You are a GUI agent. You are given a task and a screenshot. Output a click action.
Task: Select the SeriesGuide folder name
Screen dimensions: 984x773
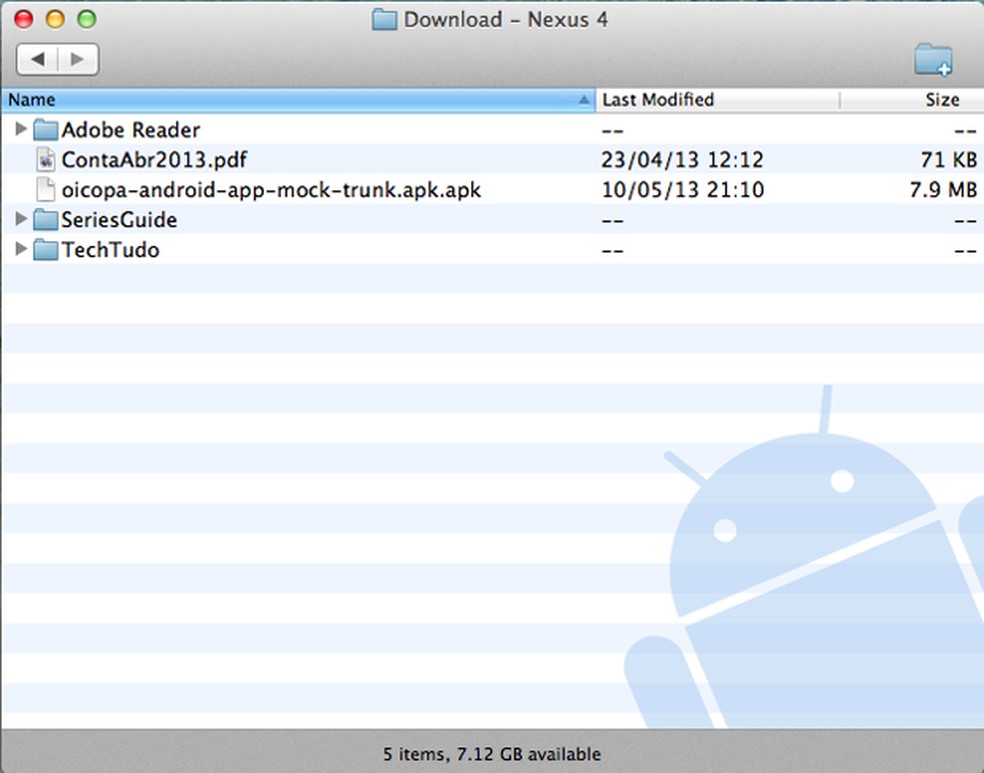tap(119, 220)
